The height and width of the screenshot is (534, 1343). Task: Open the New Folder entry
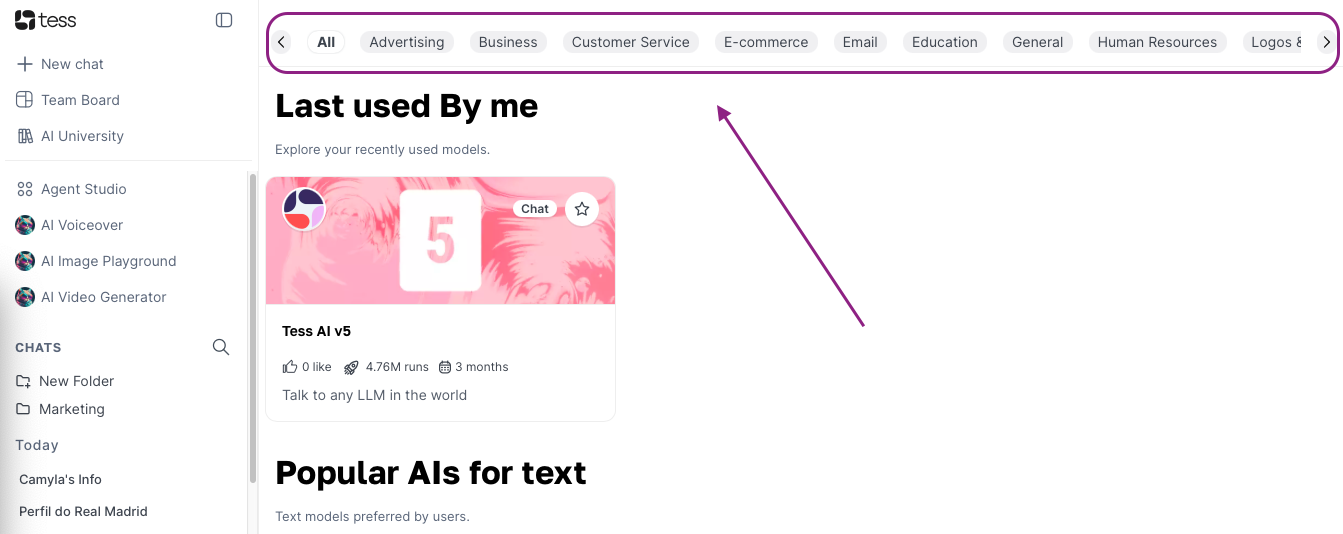[76, 381]
